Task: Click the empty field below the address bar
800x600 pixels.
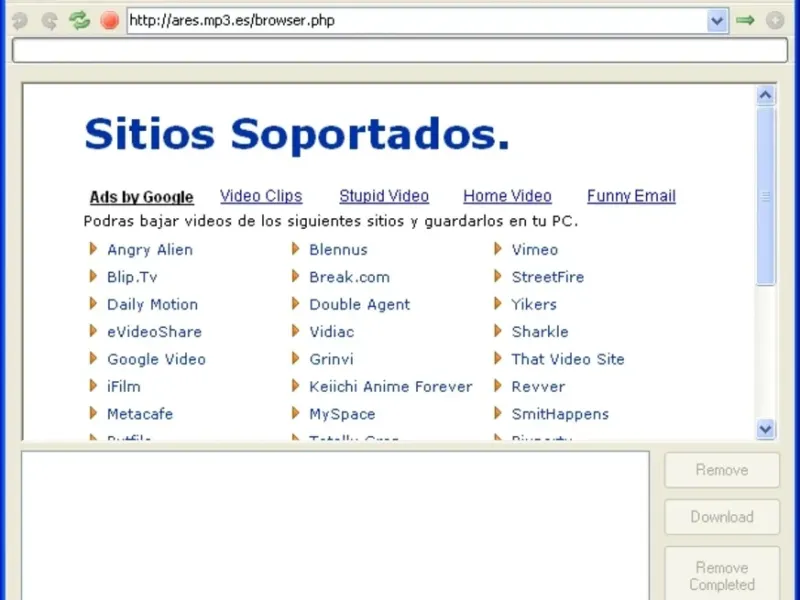Action: pos(399,51)
